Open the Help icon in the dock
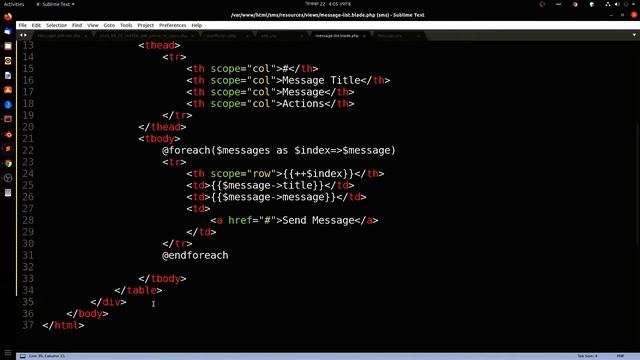Image resolution: width=640 pixels, height=360 pixels. 8,105
